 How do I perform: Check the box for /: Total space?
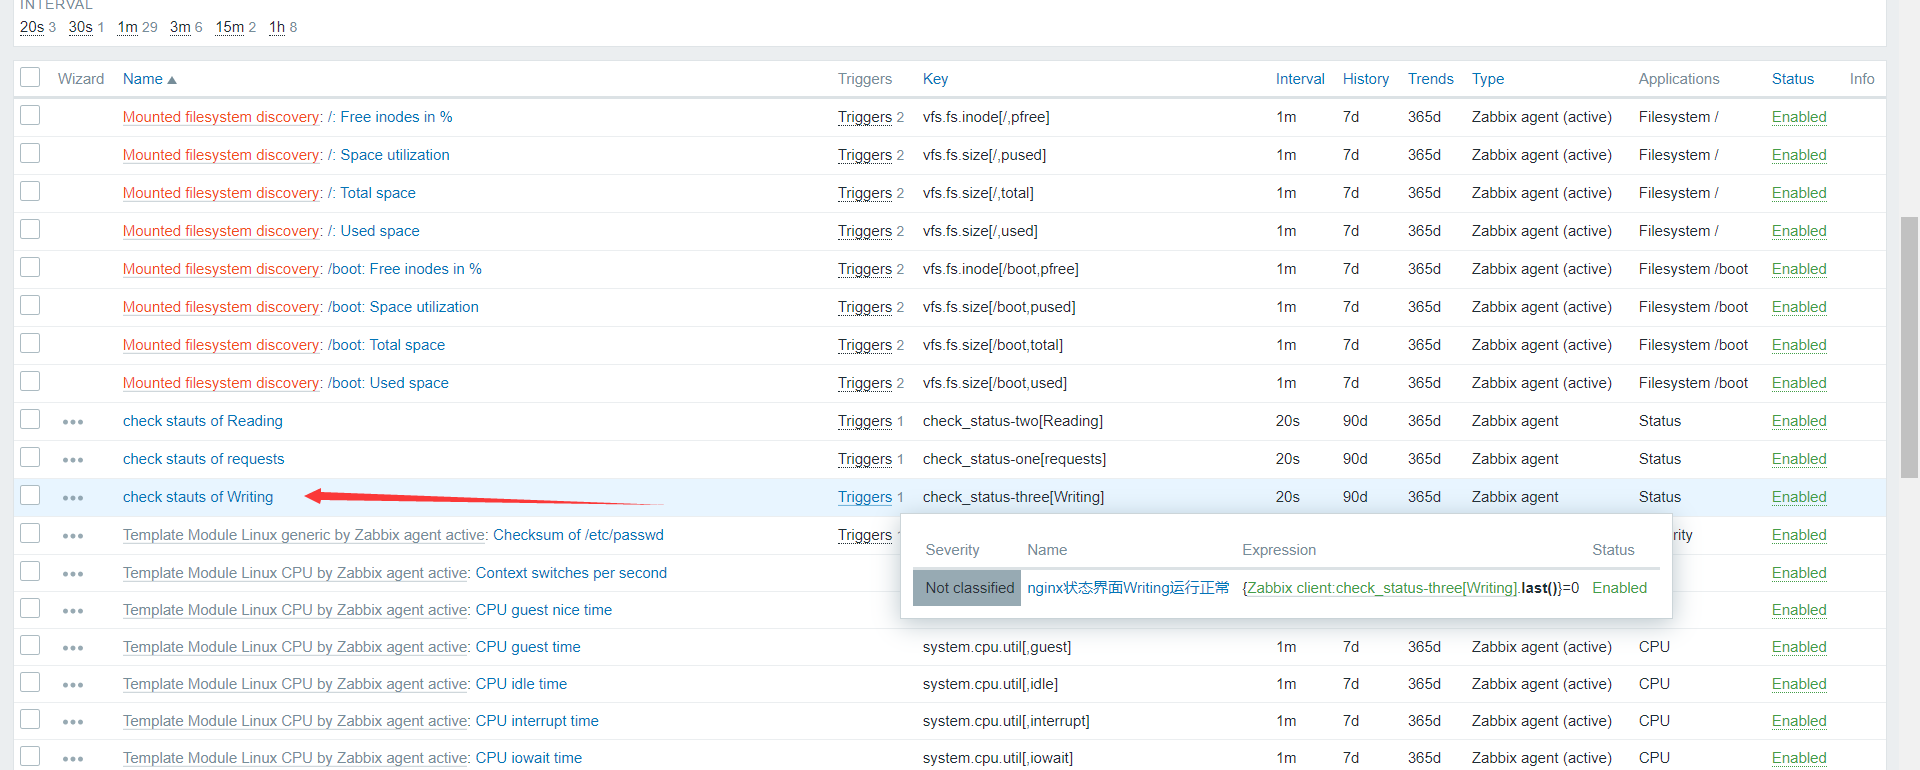coord(30,191)
